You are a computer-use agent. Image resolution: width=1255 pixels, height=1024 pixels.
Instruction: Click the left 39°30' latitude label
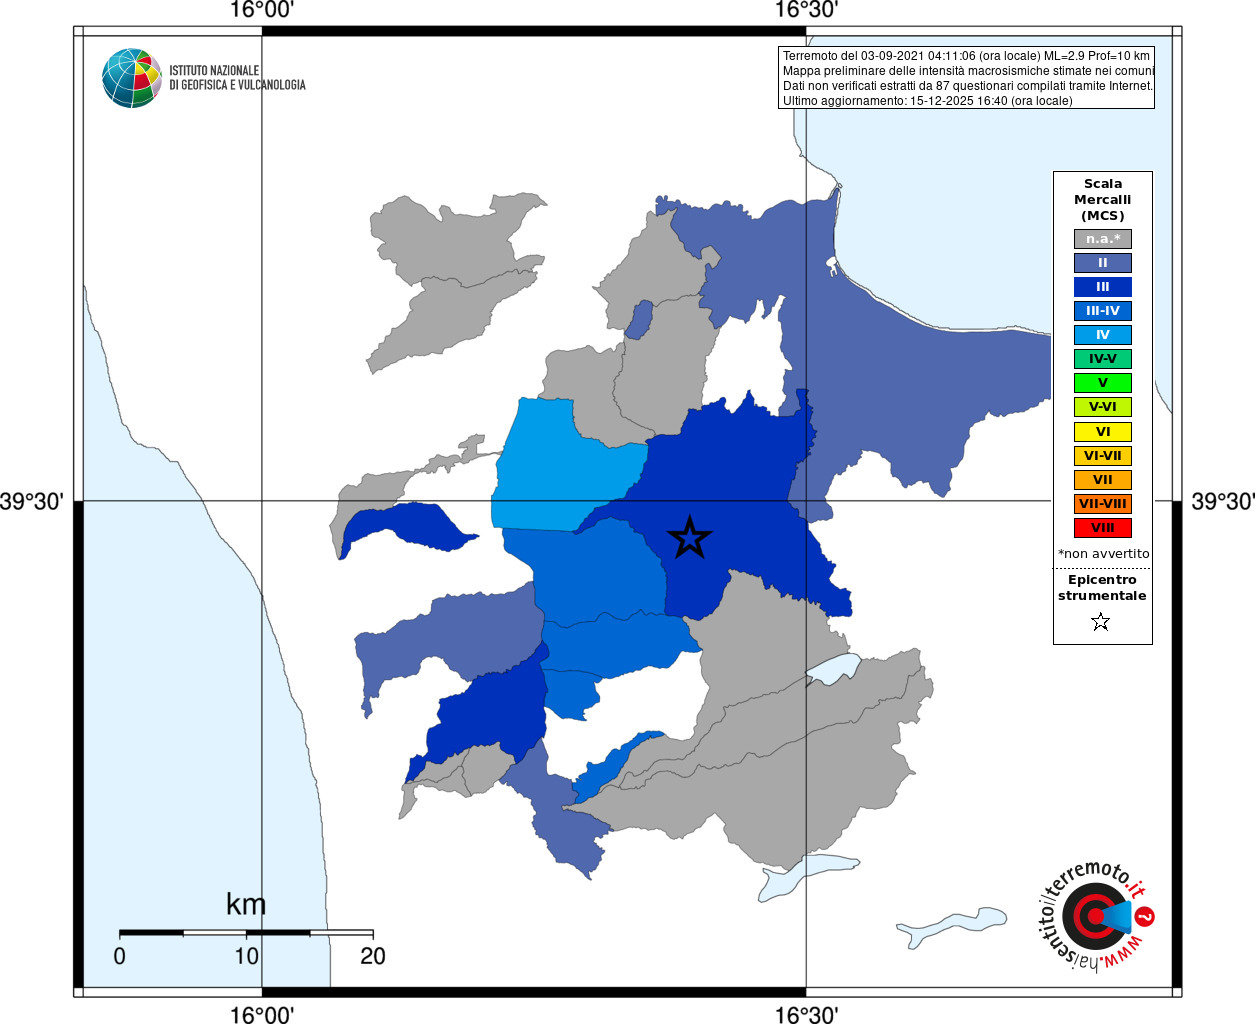pos(32,501)
